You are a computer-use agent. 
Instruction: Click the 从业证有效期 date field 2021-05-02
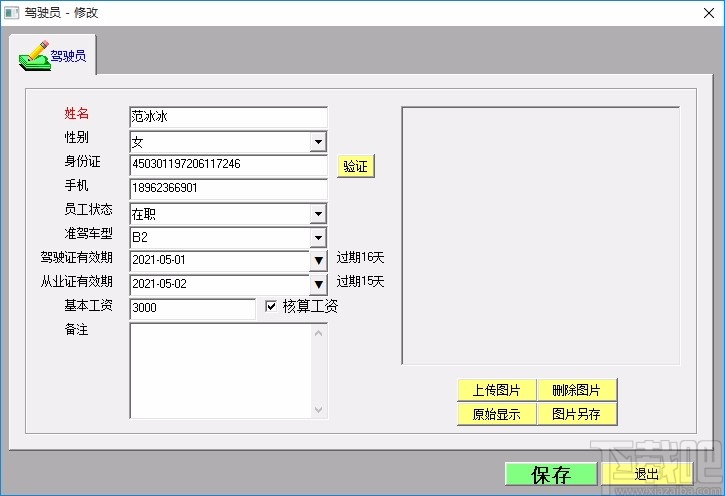[x=220, y=285]
